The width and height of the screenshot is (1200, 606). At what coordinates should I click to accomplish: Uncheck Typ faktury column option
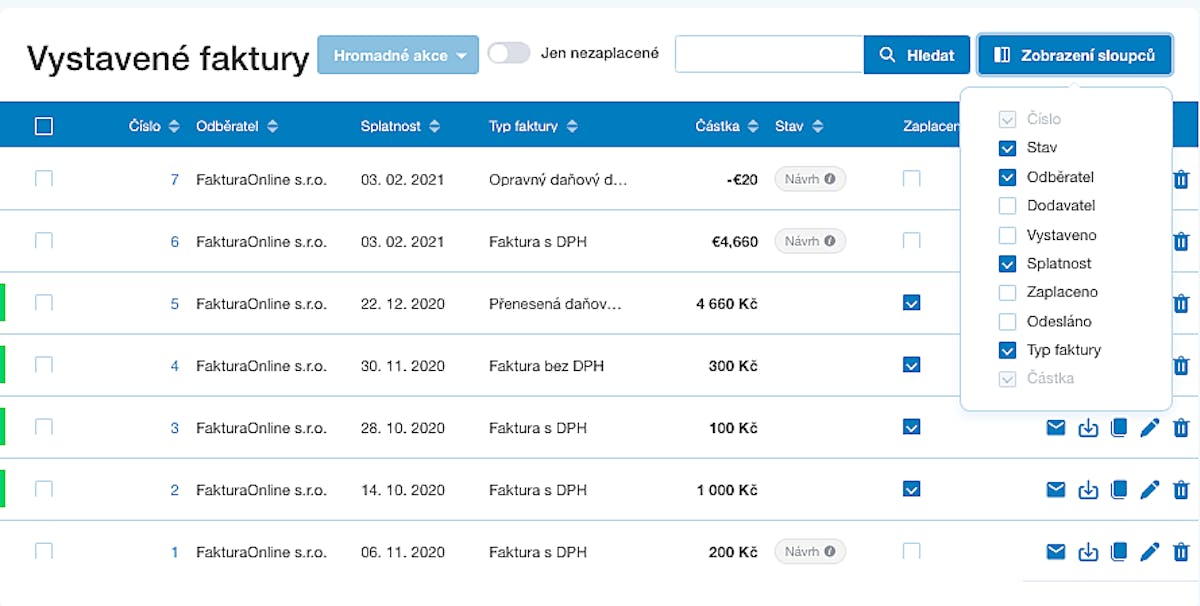click(1008, 351)
